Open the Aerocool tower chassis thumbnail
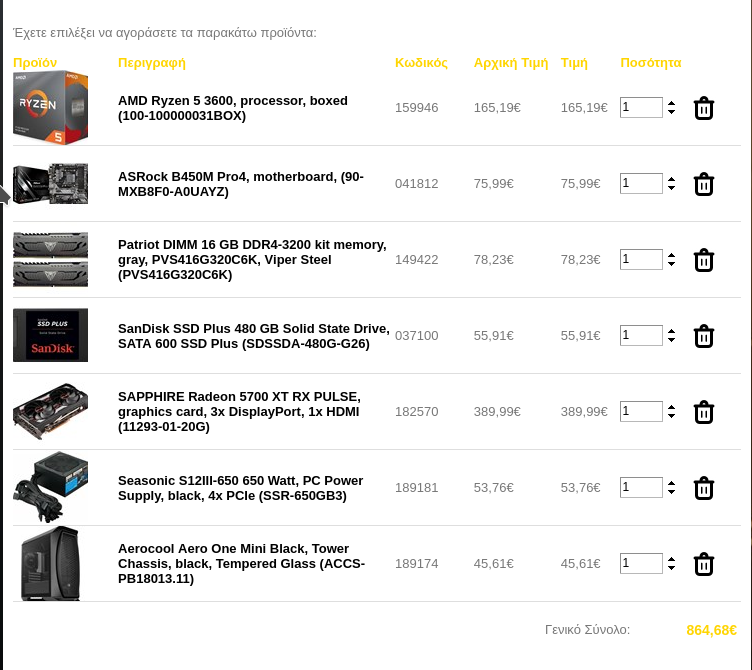Screen dimensions: 752x670 click(50, 564)
